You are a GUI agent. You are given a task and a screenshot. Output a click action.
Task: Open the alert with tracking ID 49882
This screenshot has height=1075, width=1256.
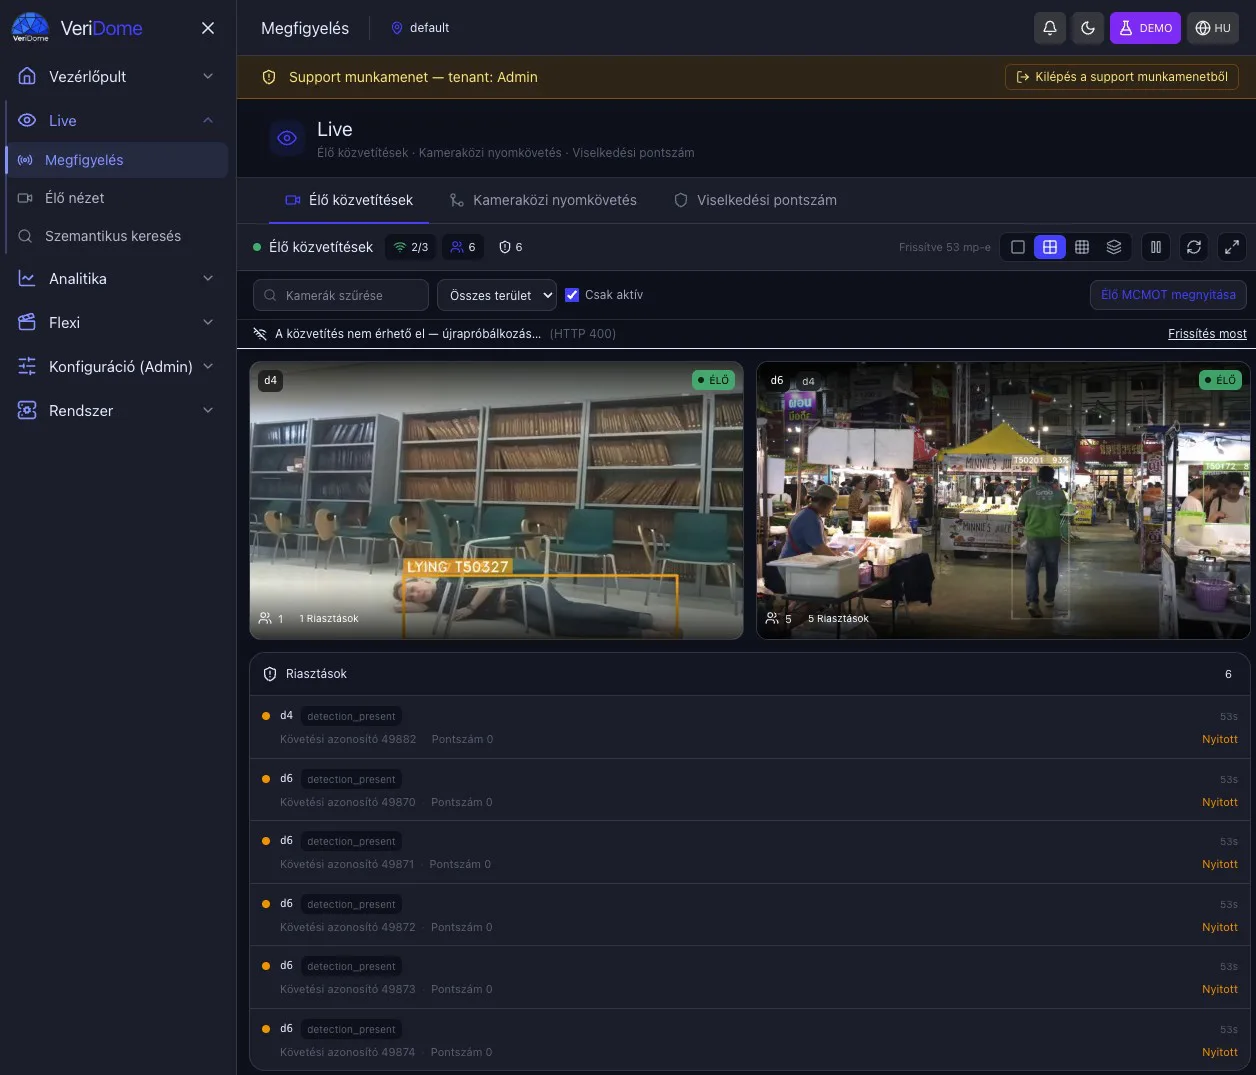tap(750, 727)
